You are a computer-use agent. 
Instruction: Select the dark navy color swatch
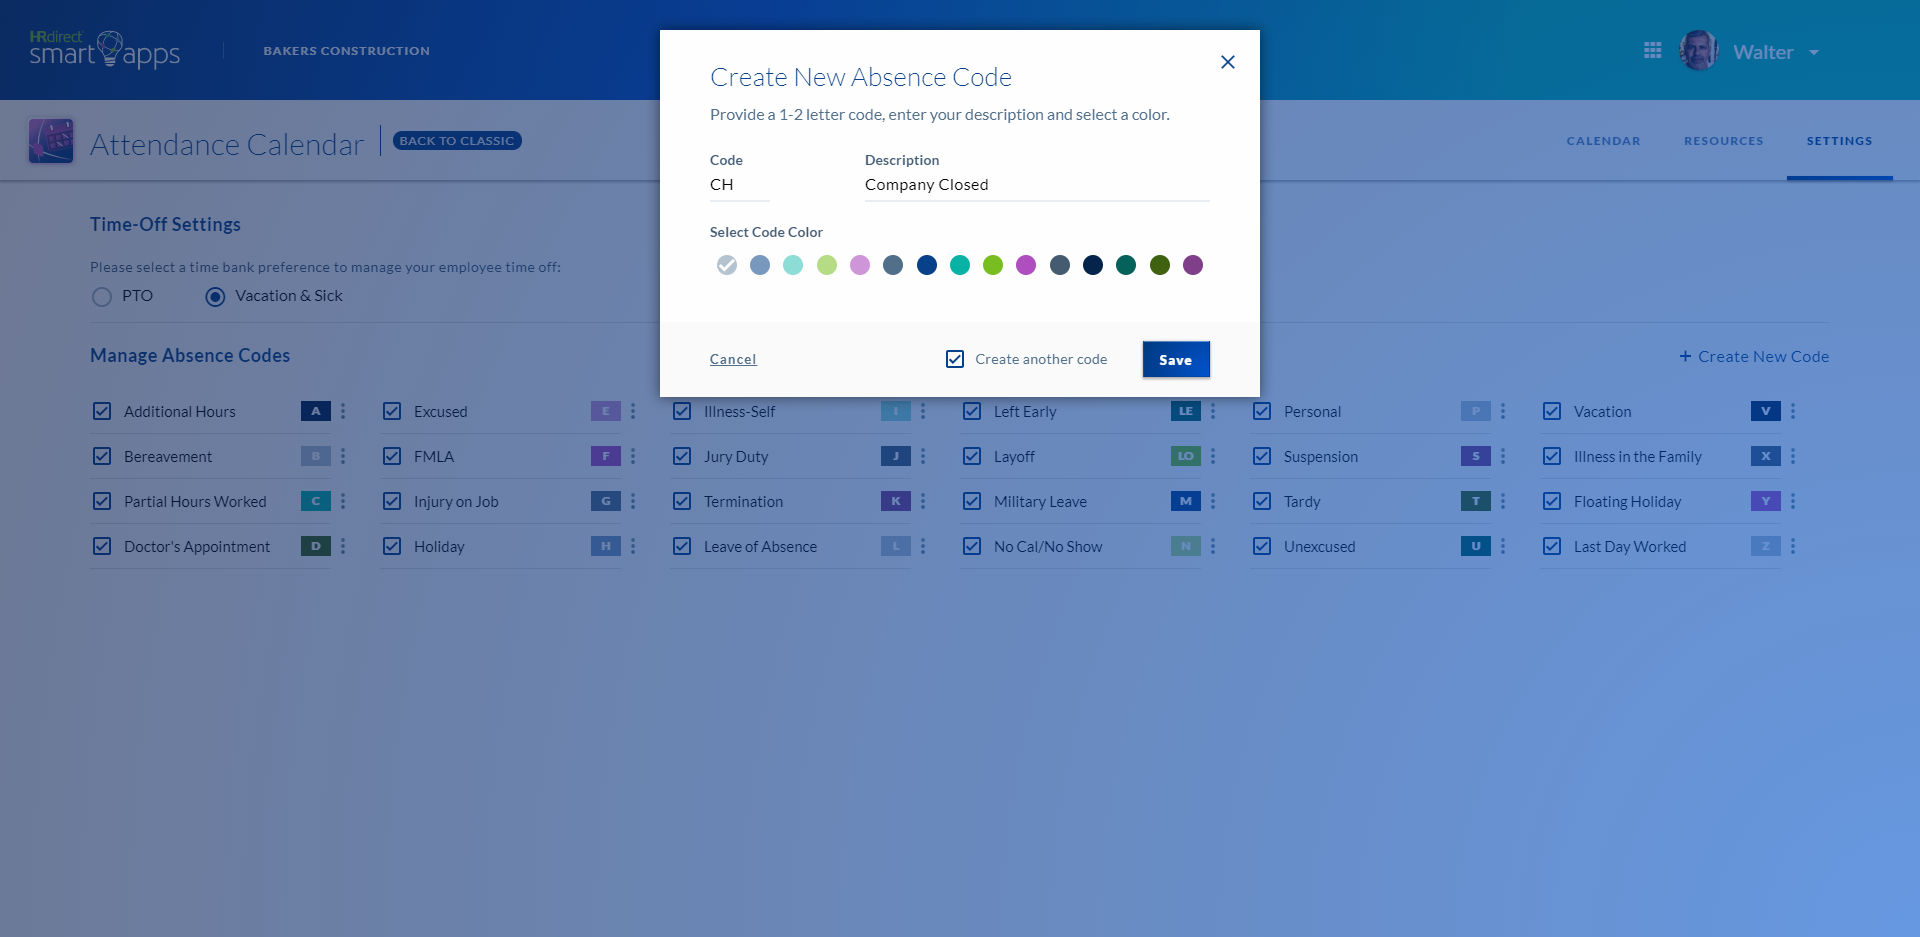(x=1093, y=265)
